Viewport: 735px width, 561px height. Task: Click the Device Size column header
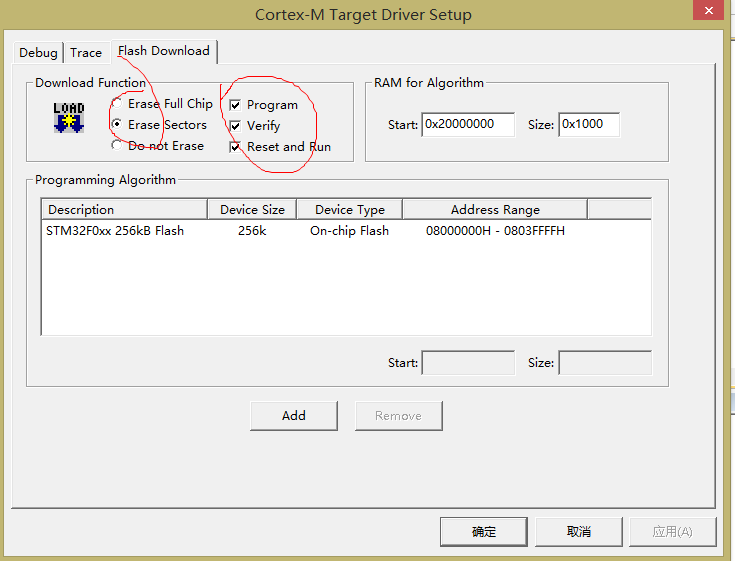[252, 209]
